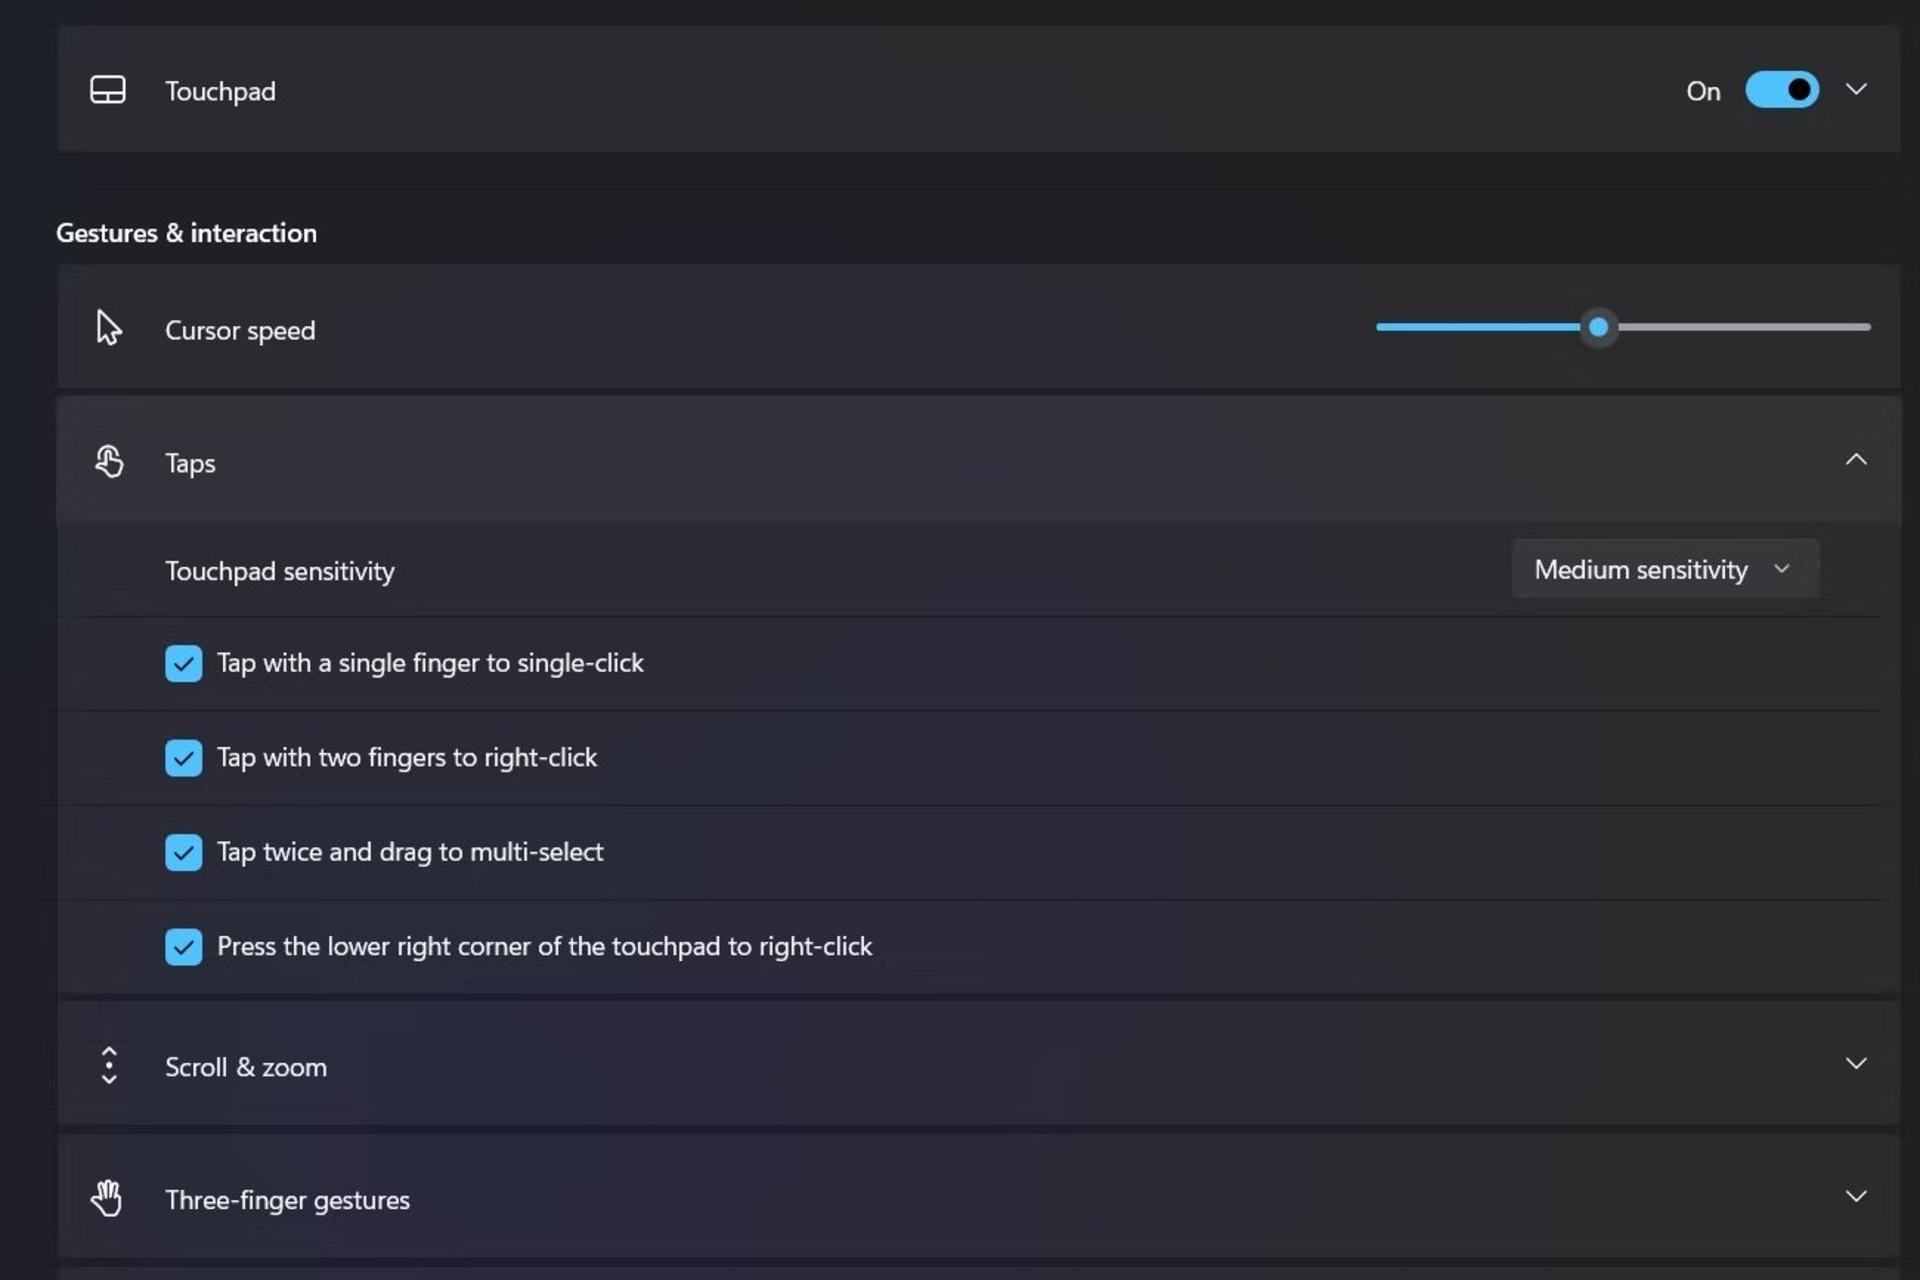
Task: Open the Medium sensitivity dropdown
Action: (x=1665, y=569)
